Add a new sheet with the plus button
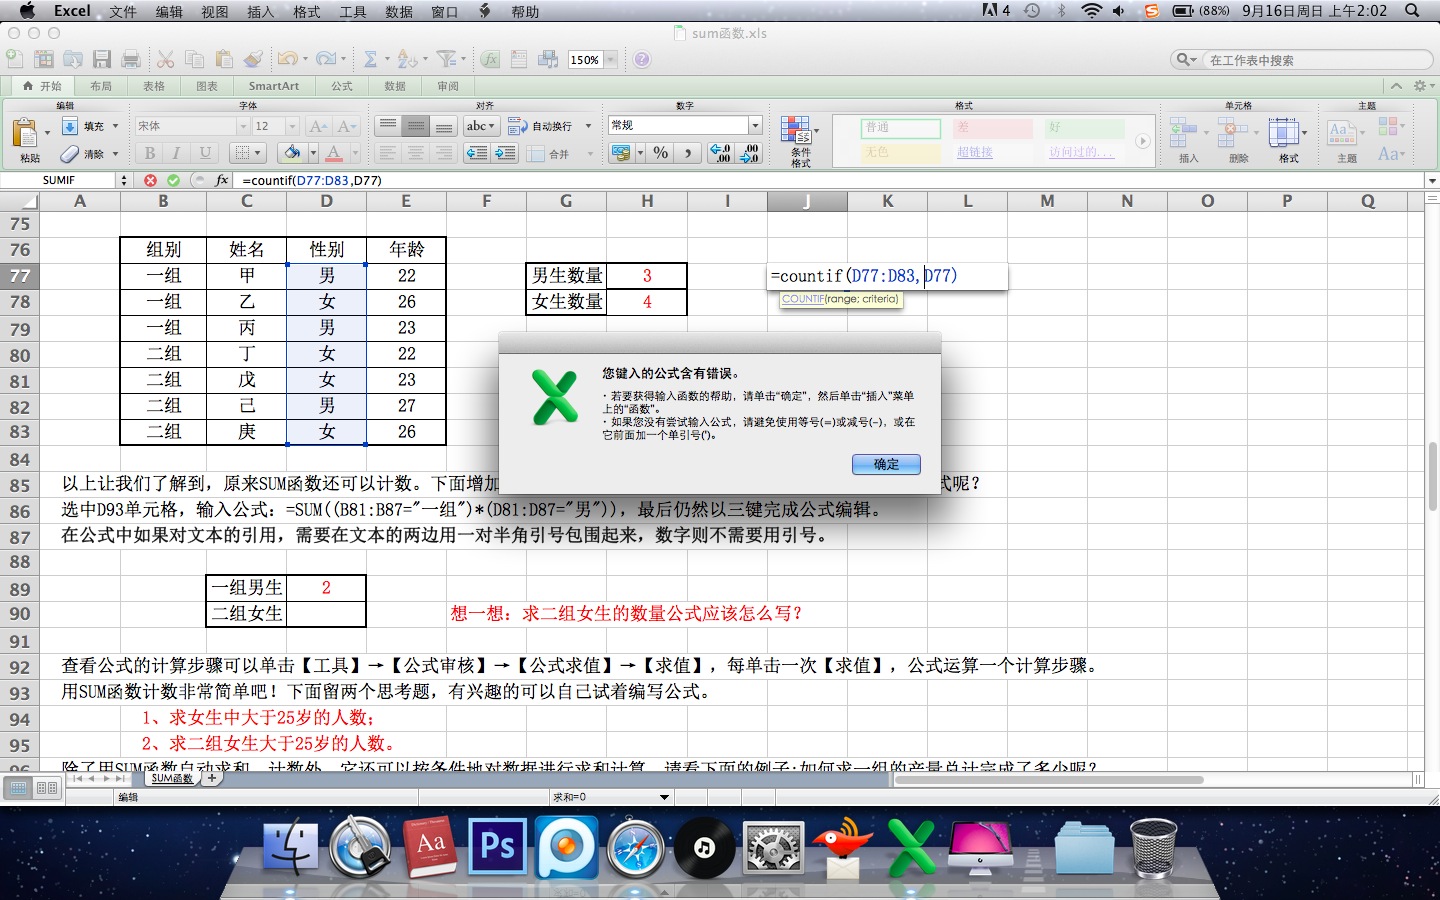The height and width of the screenshot is (900, 1440). (211, 778)
